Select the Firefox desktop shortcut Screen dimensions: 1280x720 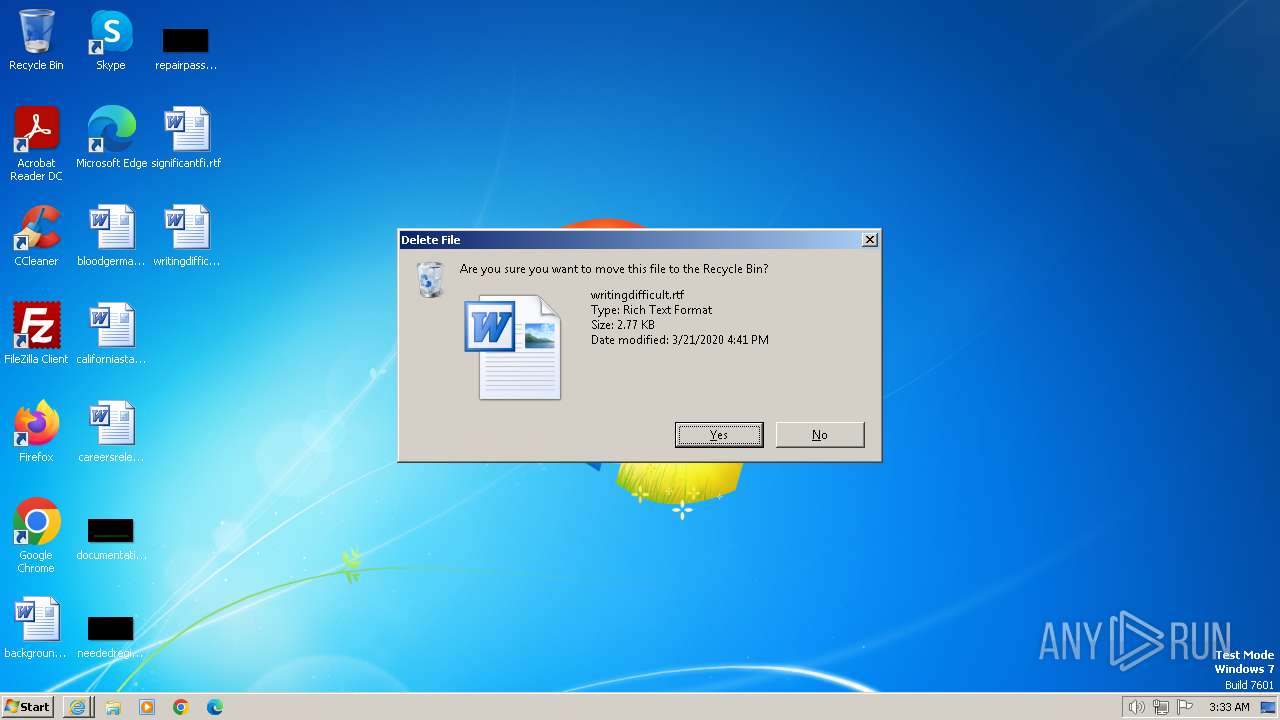tap(36, 432)
